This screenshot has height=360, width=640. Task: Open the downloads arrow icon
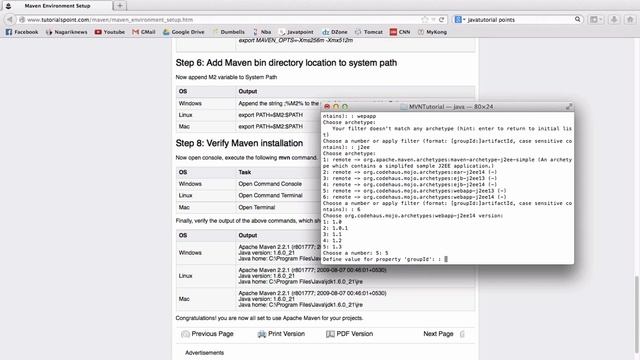[x=614, y=20]
